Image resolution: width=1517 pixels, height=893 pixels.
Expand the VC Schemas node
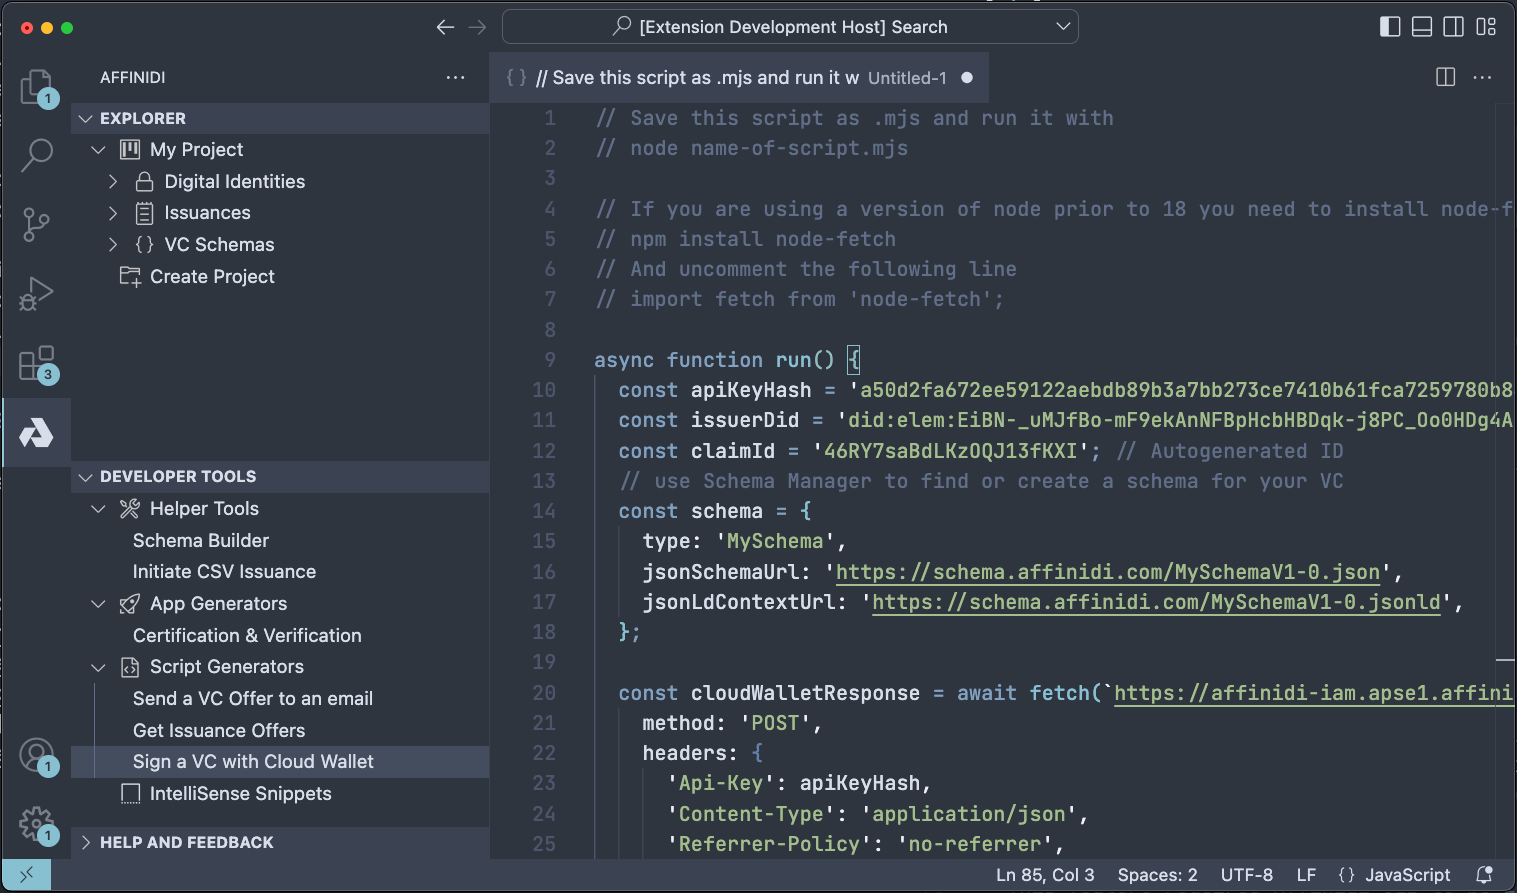click(113, 245)
